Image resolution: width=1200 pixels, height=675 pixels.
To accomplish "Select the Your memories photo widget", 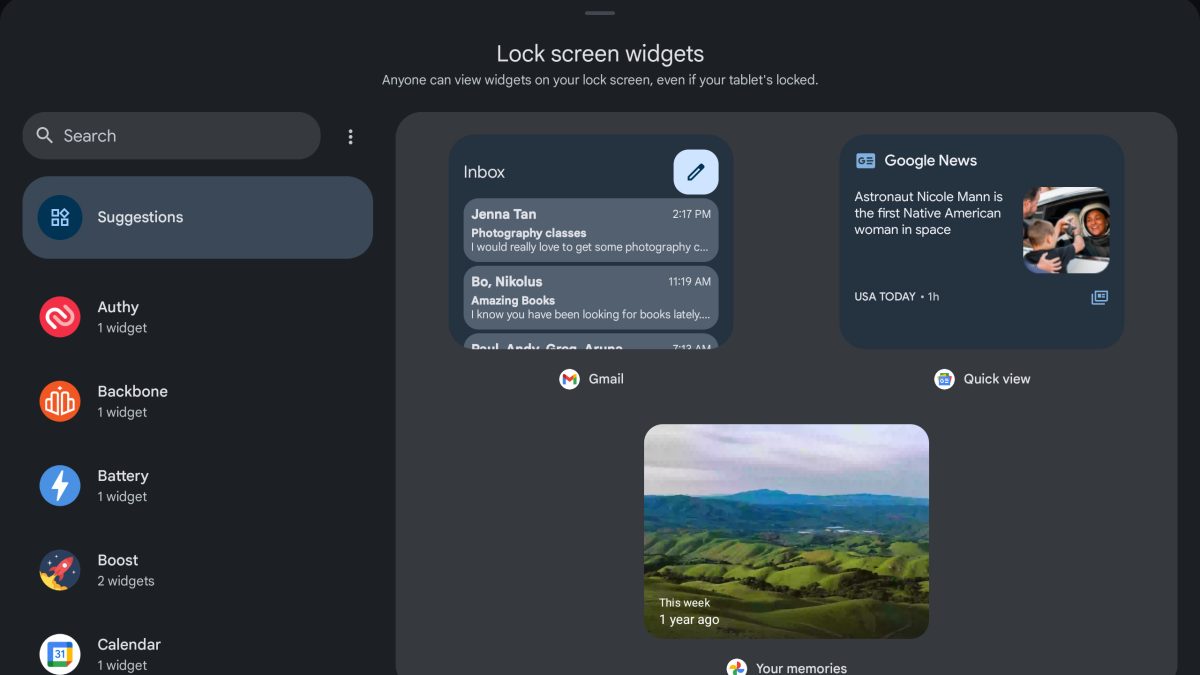I will pos(786,531).
